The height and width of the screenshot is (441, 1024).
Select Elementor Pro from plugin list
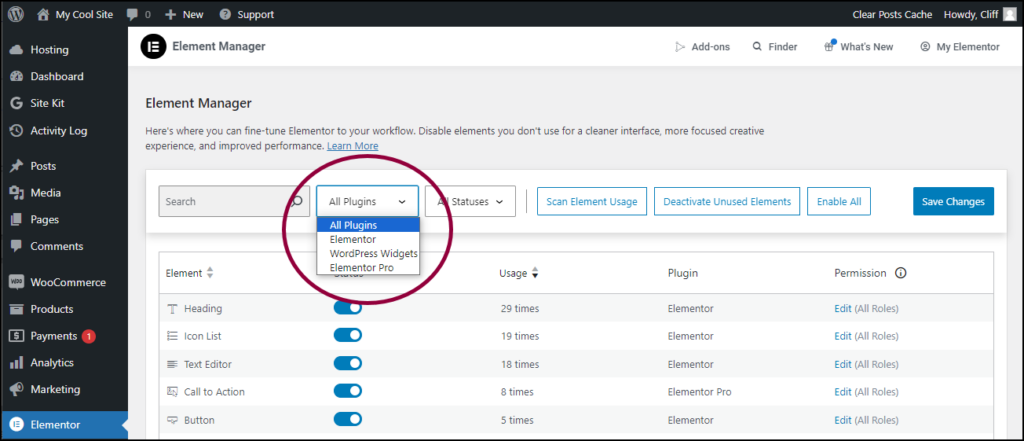pos(361,268)
